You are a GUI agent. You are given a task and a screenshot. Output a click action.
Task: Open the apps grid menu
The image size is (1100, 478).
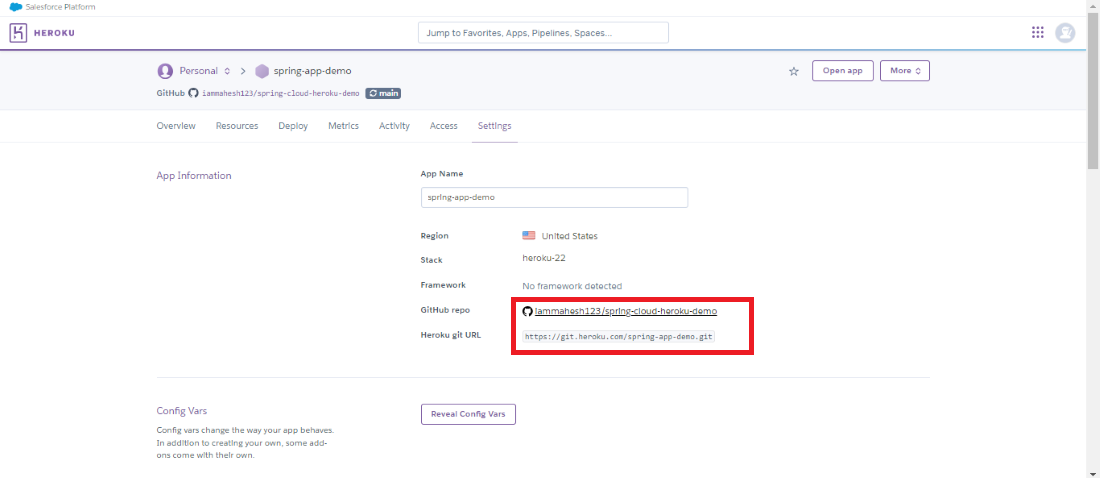pyautogui.click(x=1038, y=33)
